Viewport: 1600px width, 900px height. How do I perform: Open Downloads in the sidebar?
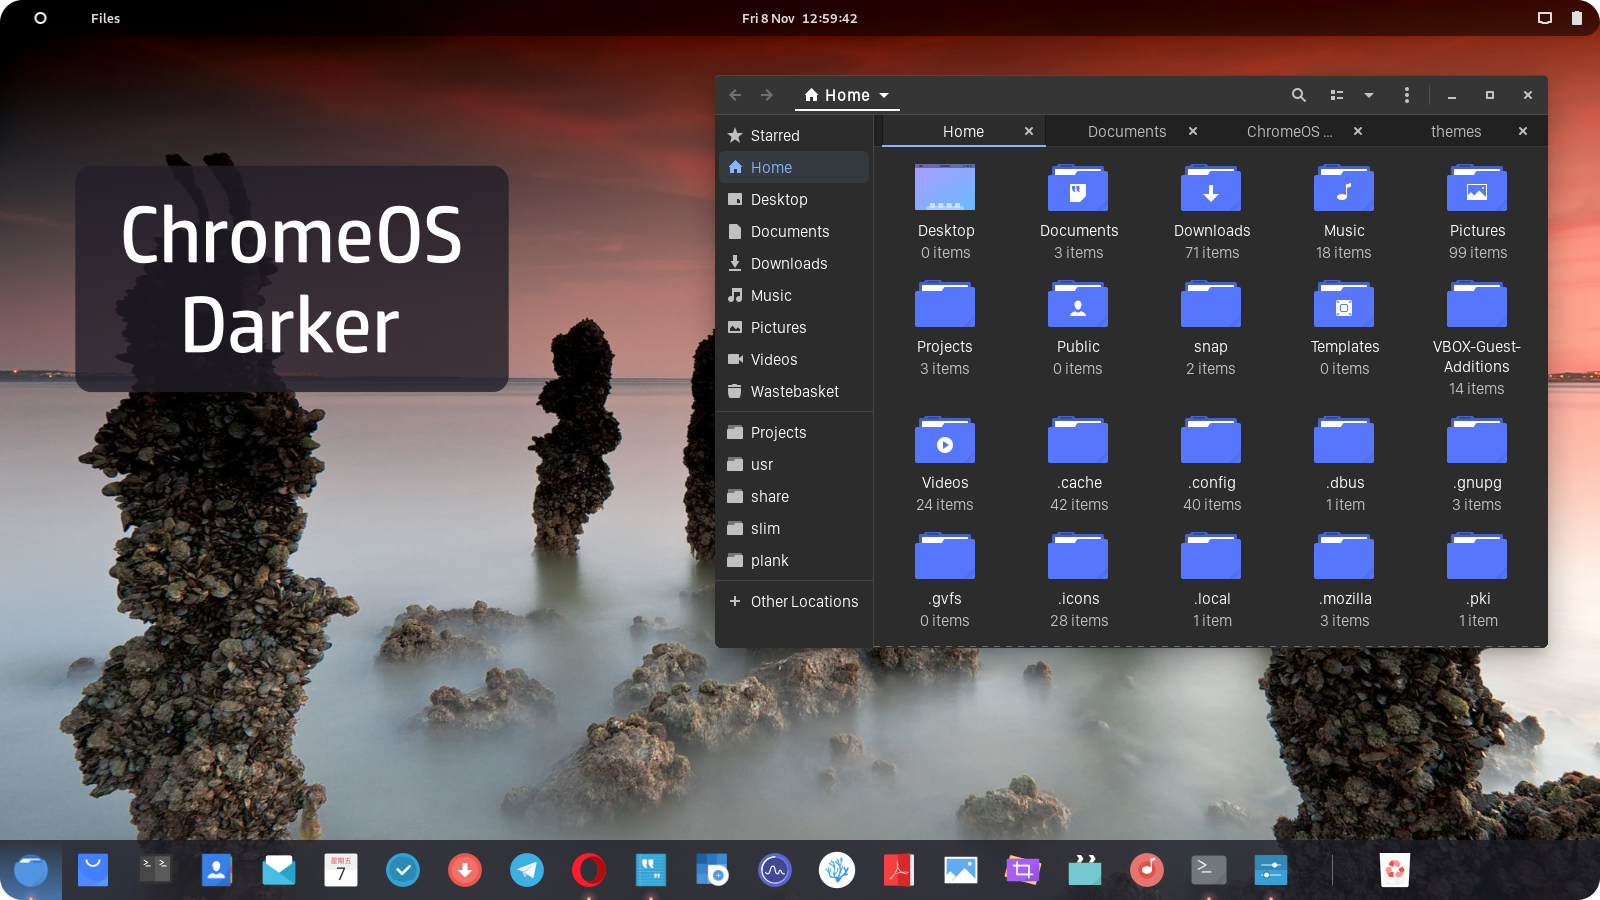tap(794, 263)
